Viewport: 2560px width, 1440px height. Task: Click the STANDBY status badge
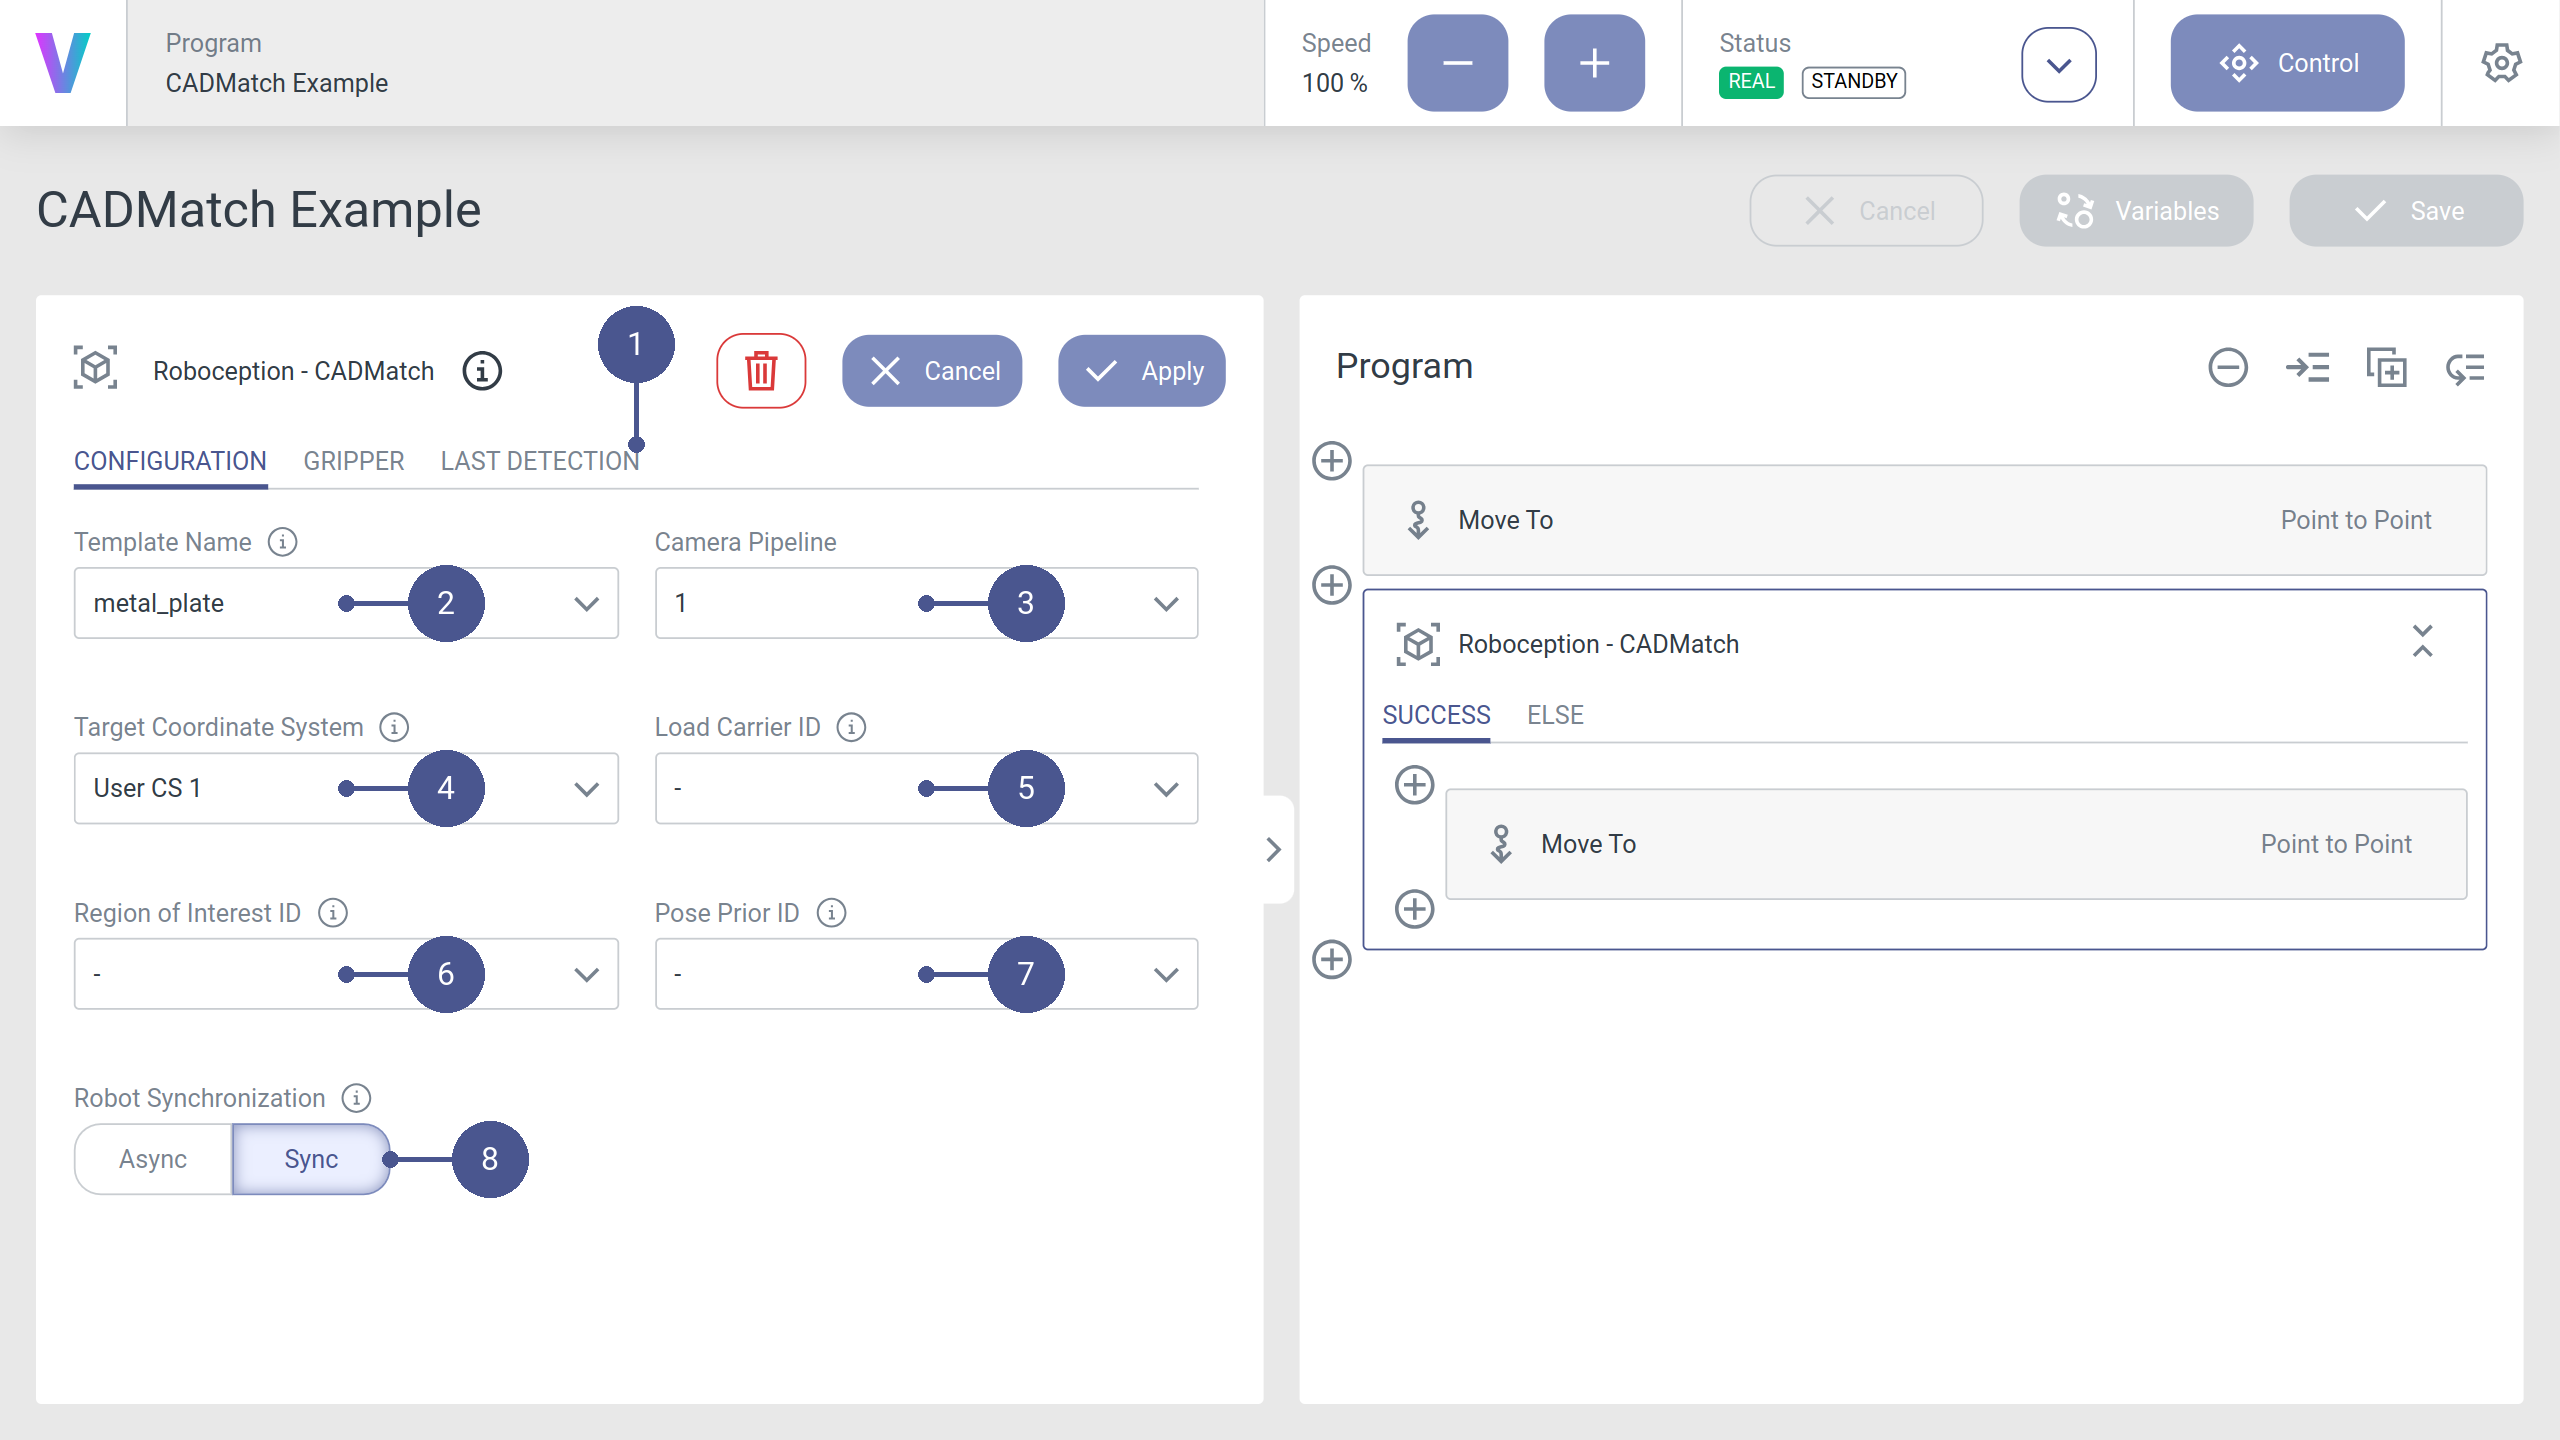(x=1853, y=82)
